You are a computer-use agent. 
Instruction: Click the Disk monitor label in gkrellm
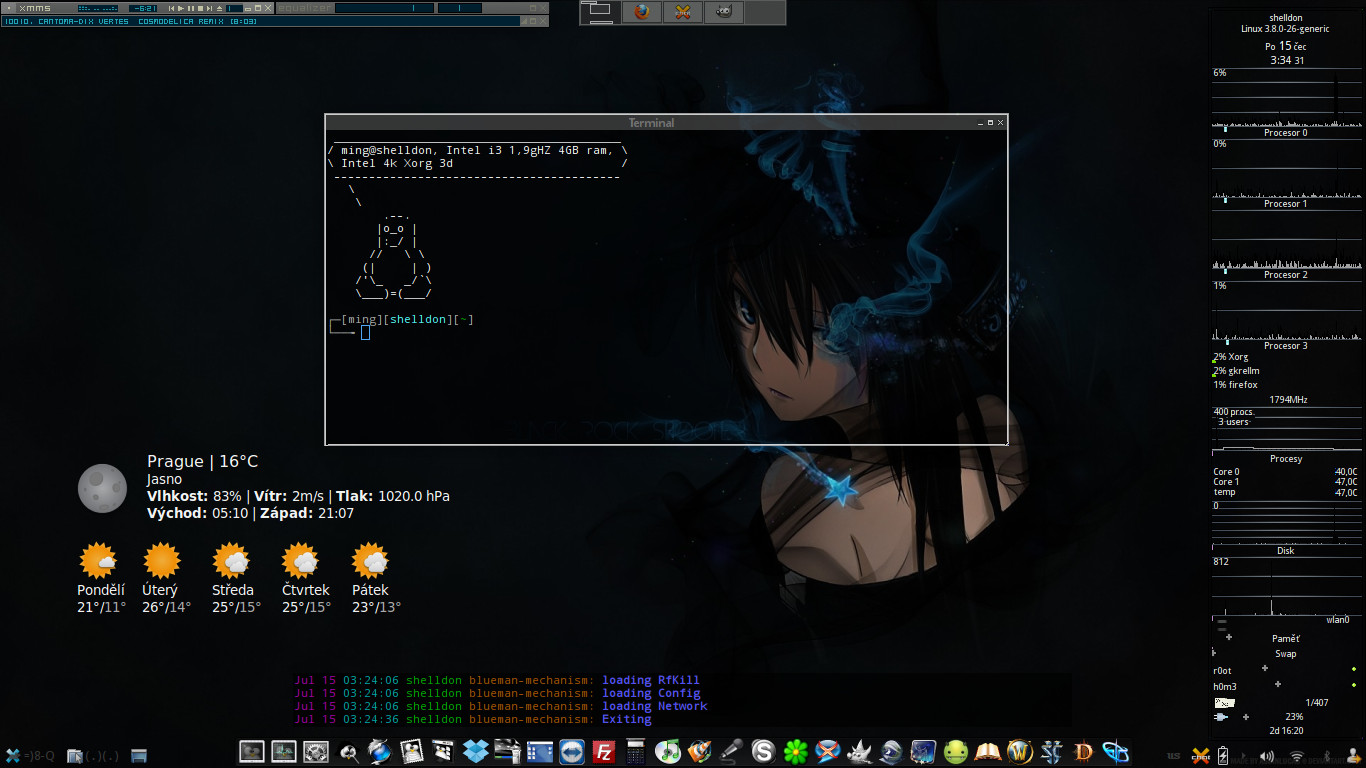point(1285,550)
